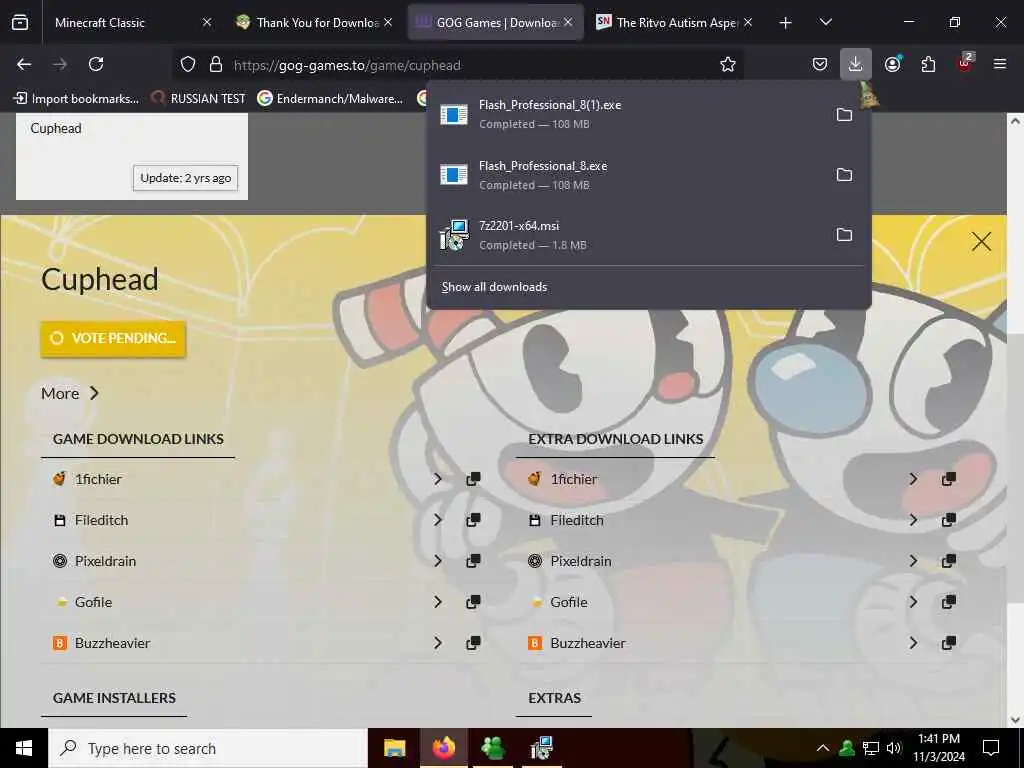Expand game Fileditch link arrow

438,520
